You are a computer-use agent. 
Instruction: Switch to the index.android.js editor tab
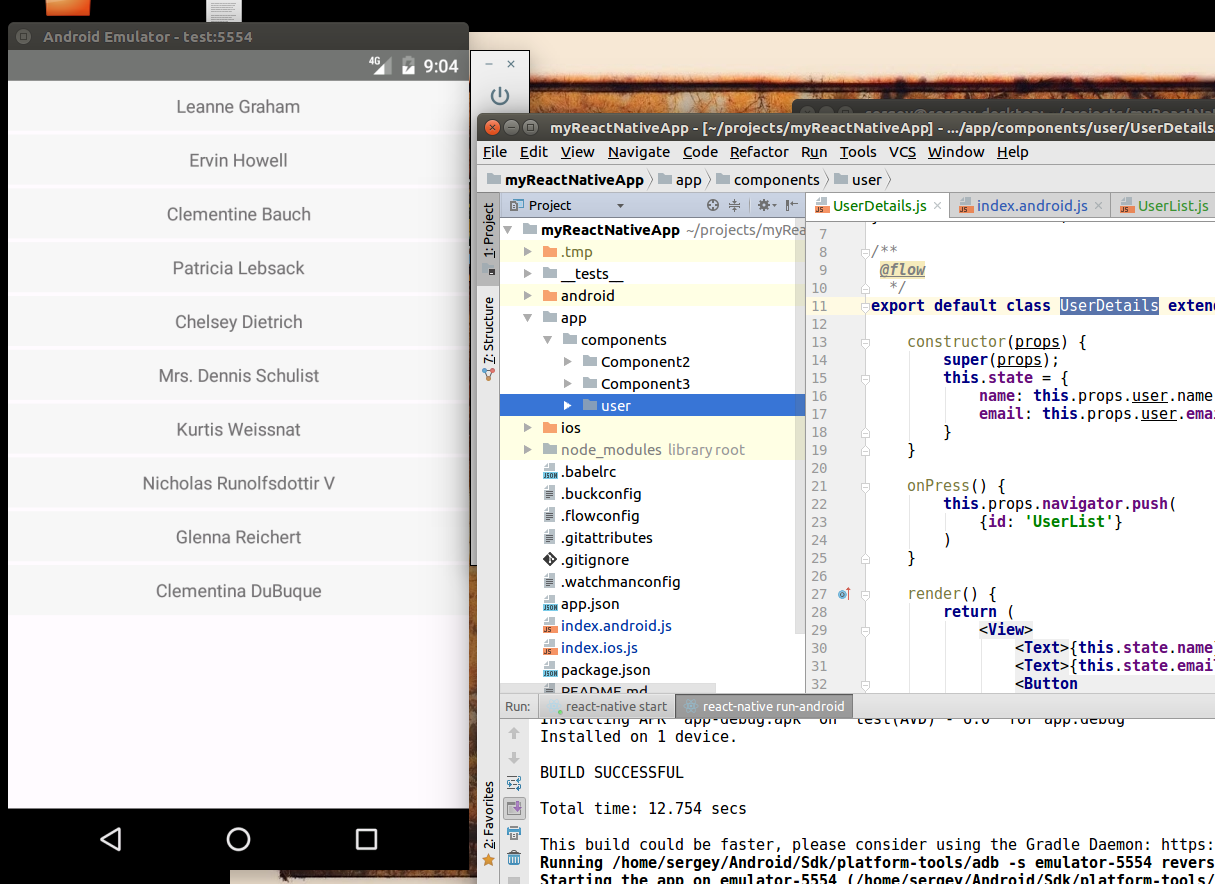pyautogui.click(x=1031, y=205)
